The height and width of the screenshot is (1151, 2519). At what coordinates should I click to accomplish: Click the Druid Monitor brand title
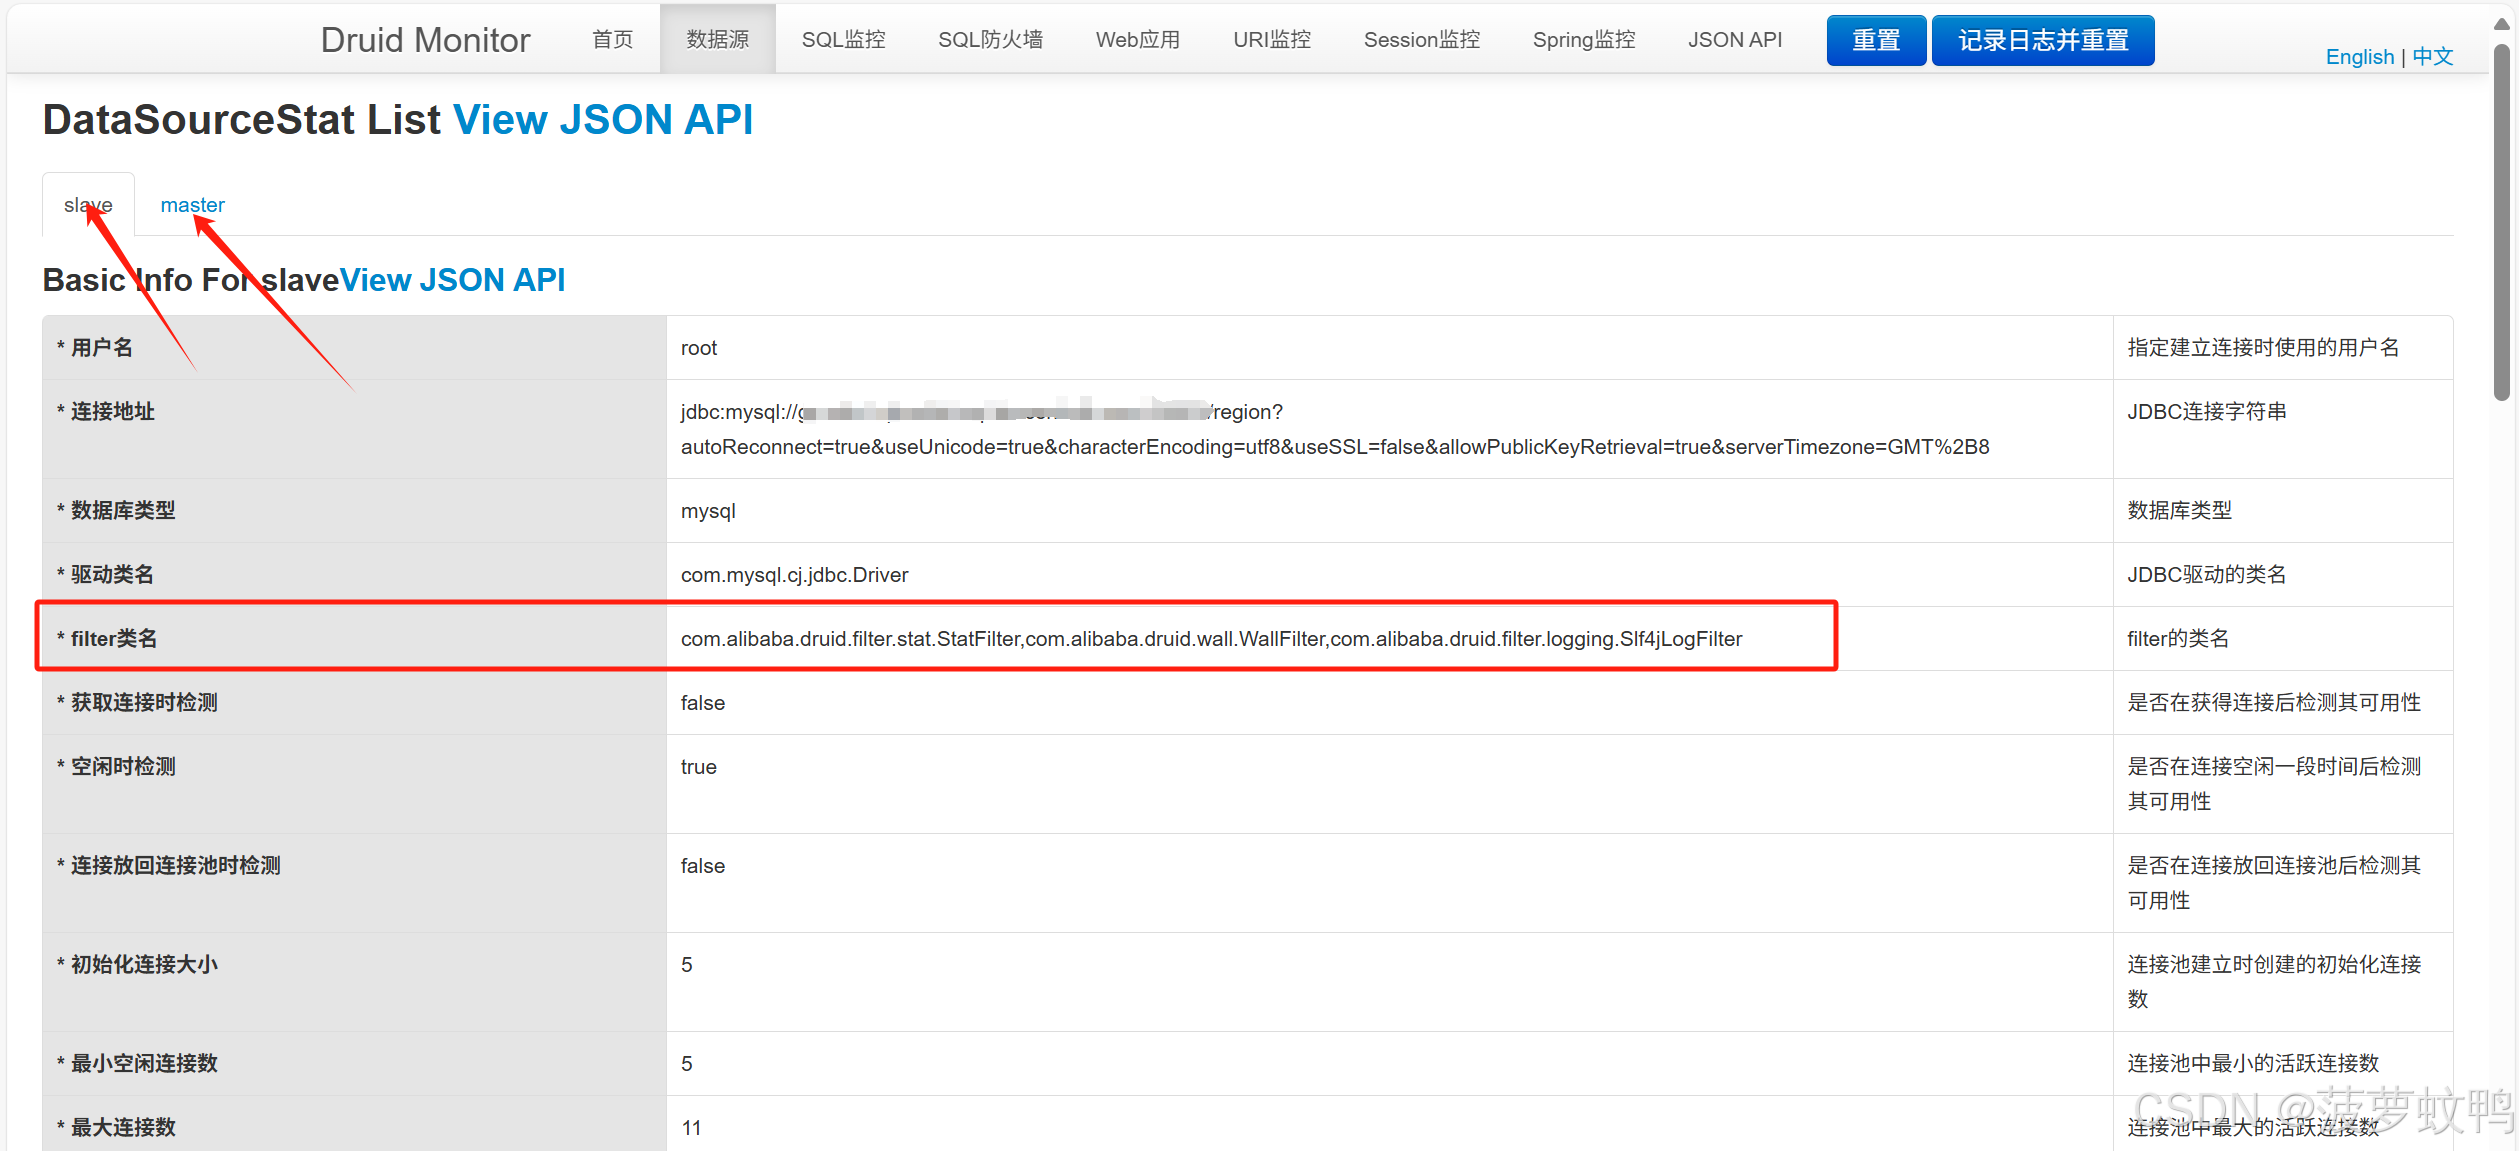coord(425,40)
